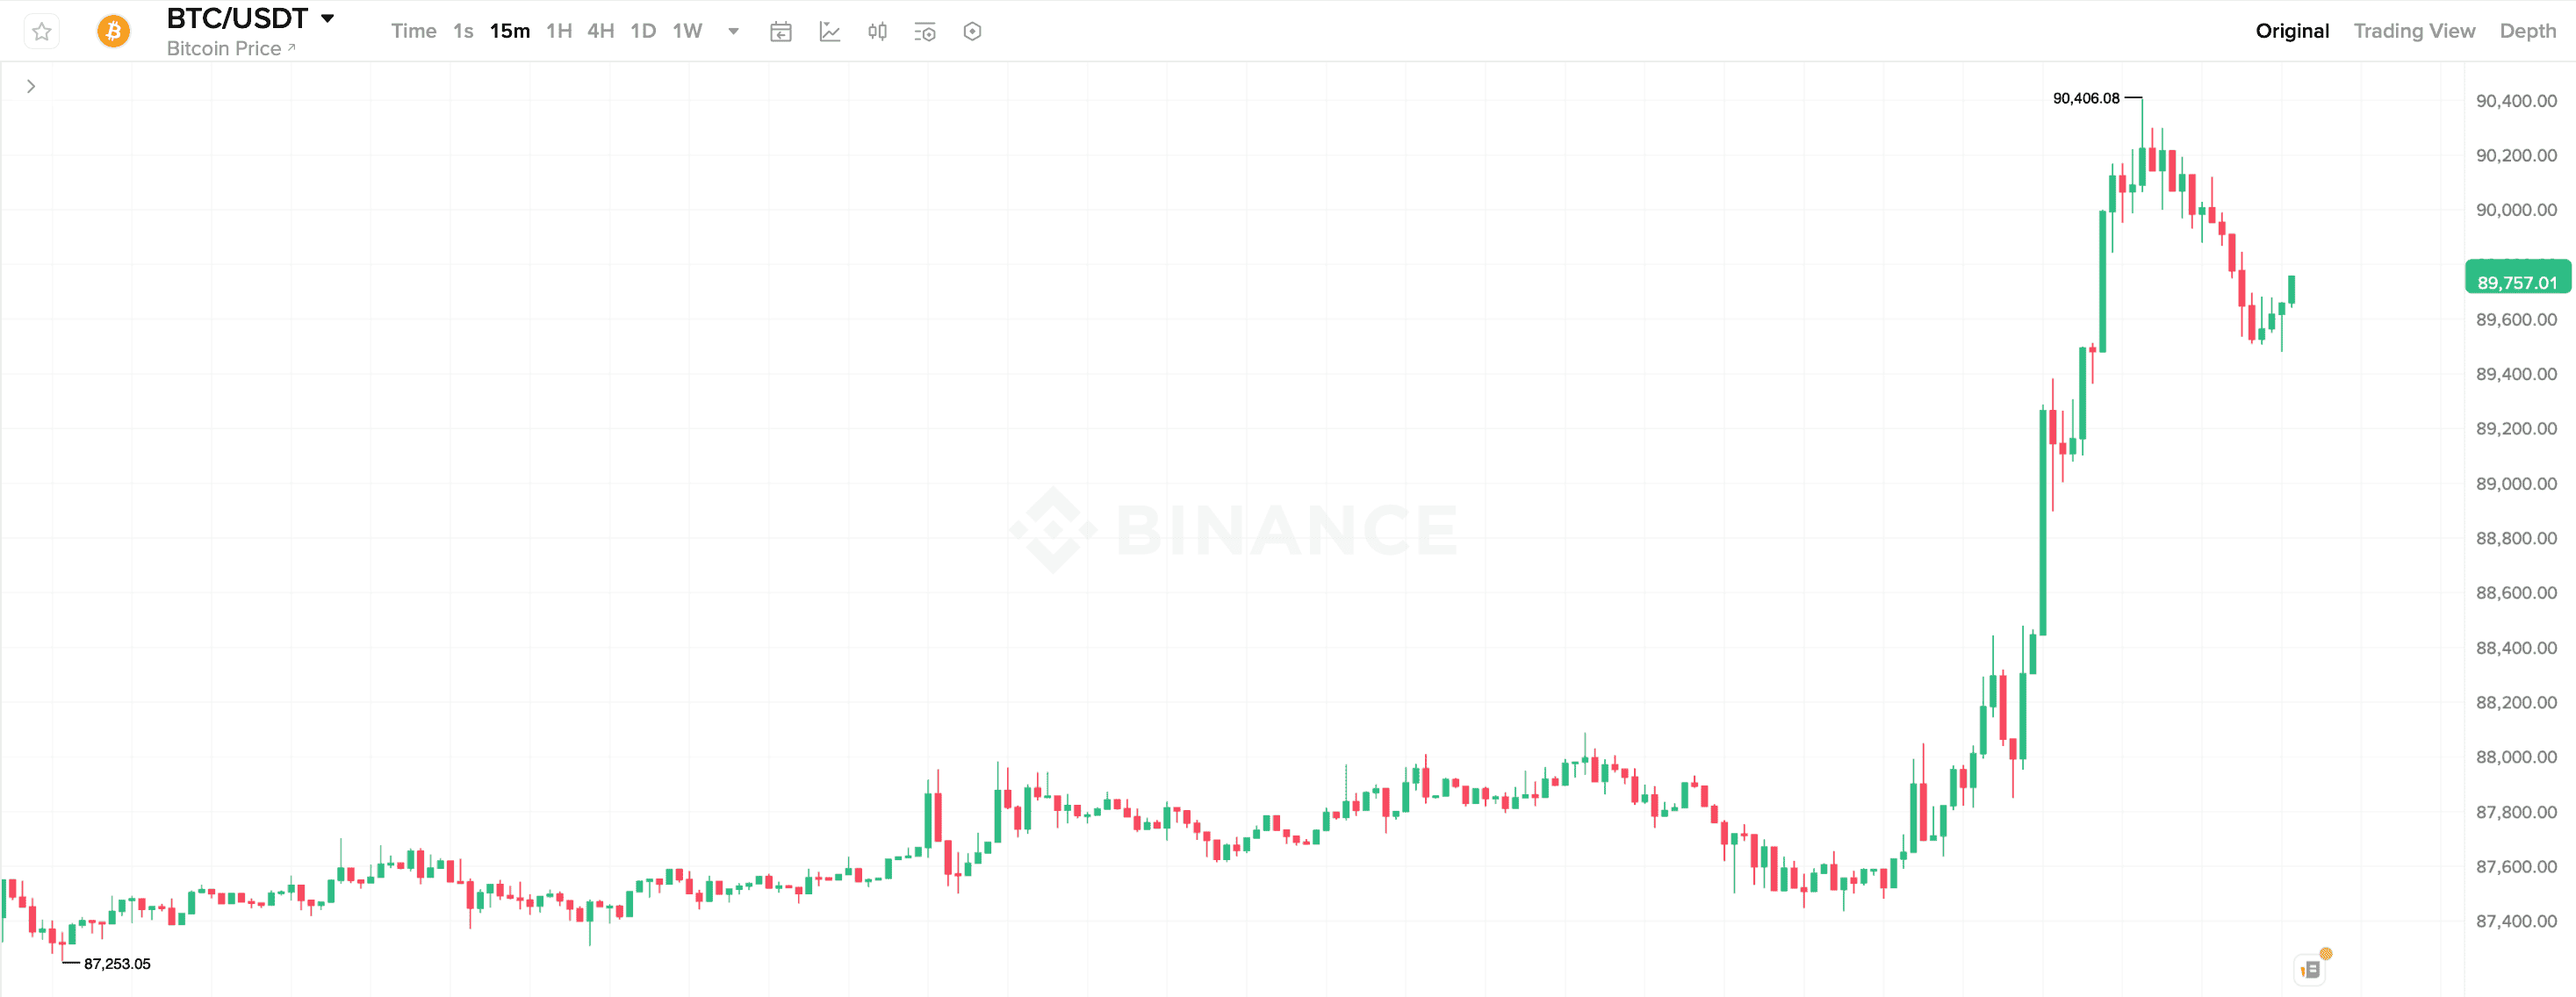Viewport: 2576px width, 997px height.
Task: Open the calendar go-to-date icon
Action: tap(781, 32)
